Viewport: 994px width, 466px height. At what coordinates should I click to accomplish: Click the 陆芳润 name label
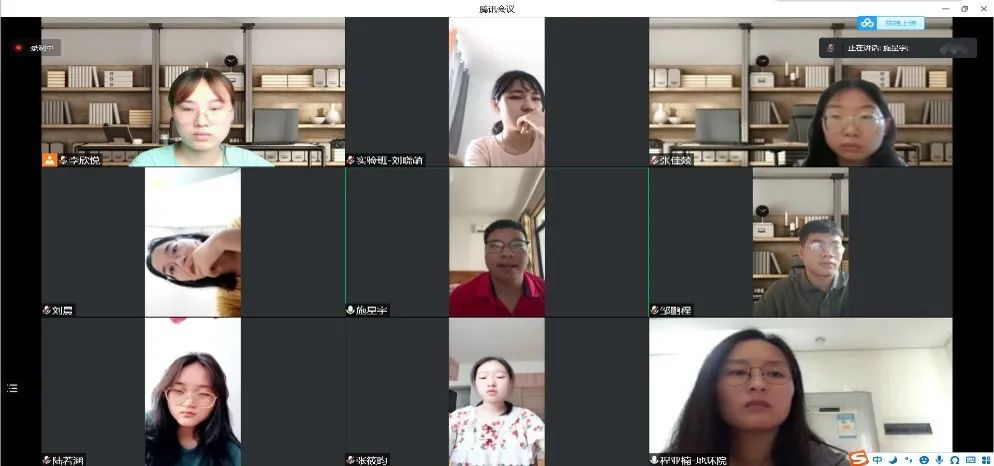(x=68, y=460)
